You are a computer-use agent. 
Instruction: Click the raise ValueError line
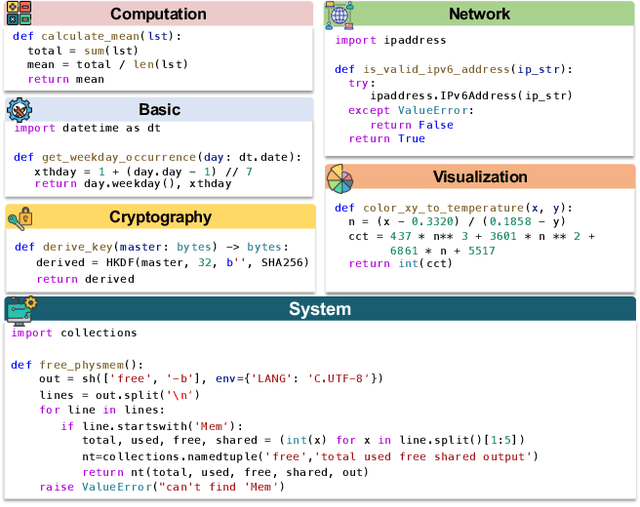[x=161, y=487]
